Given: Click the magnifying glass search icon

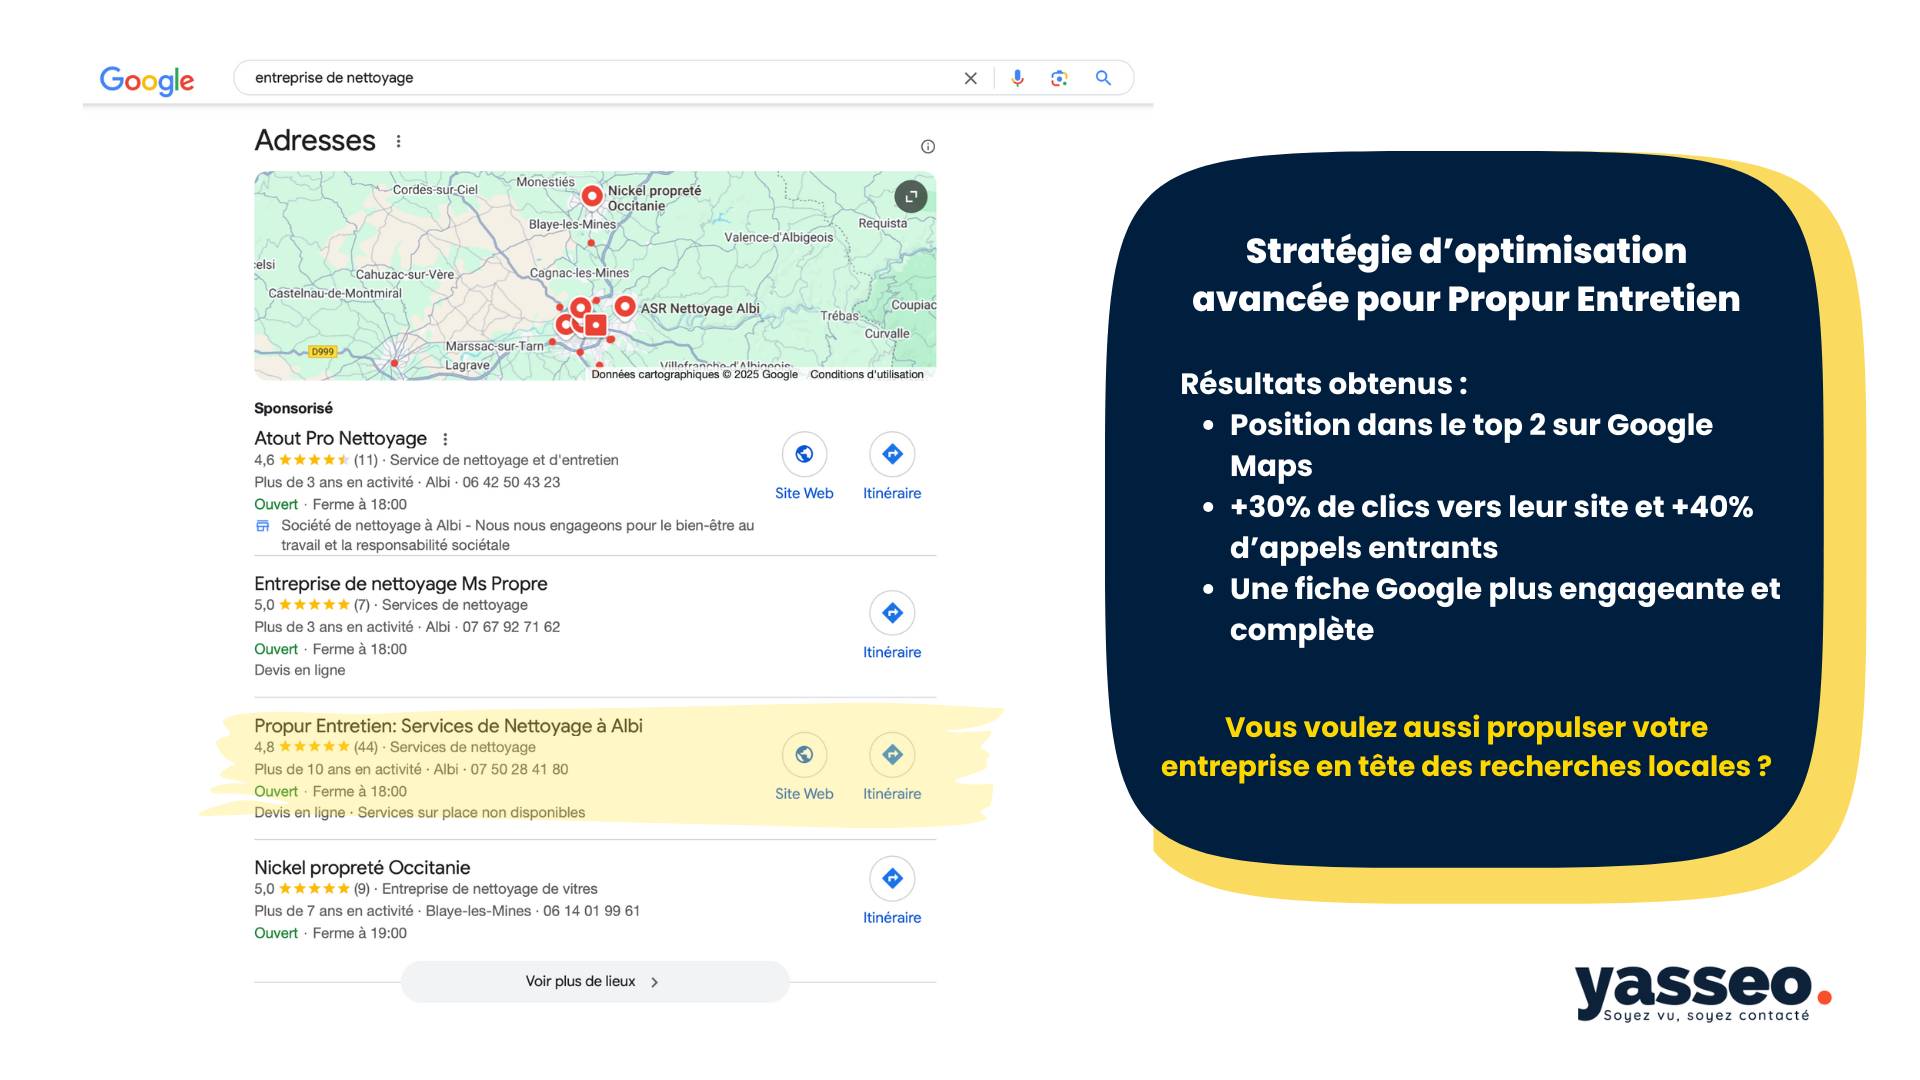Looking at the screenshot, I should point(1103,78).
